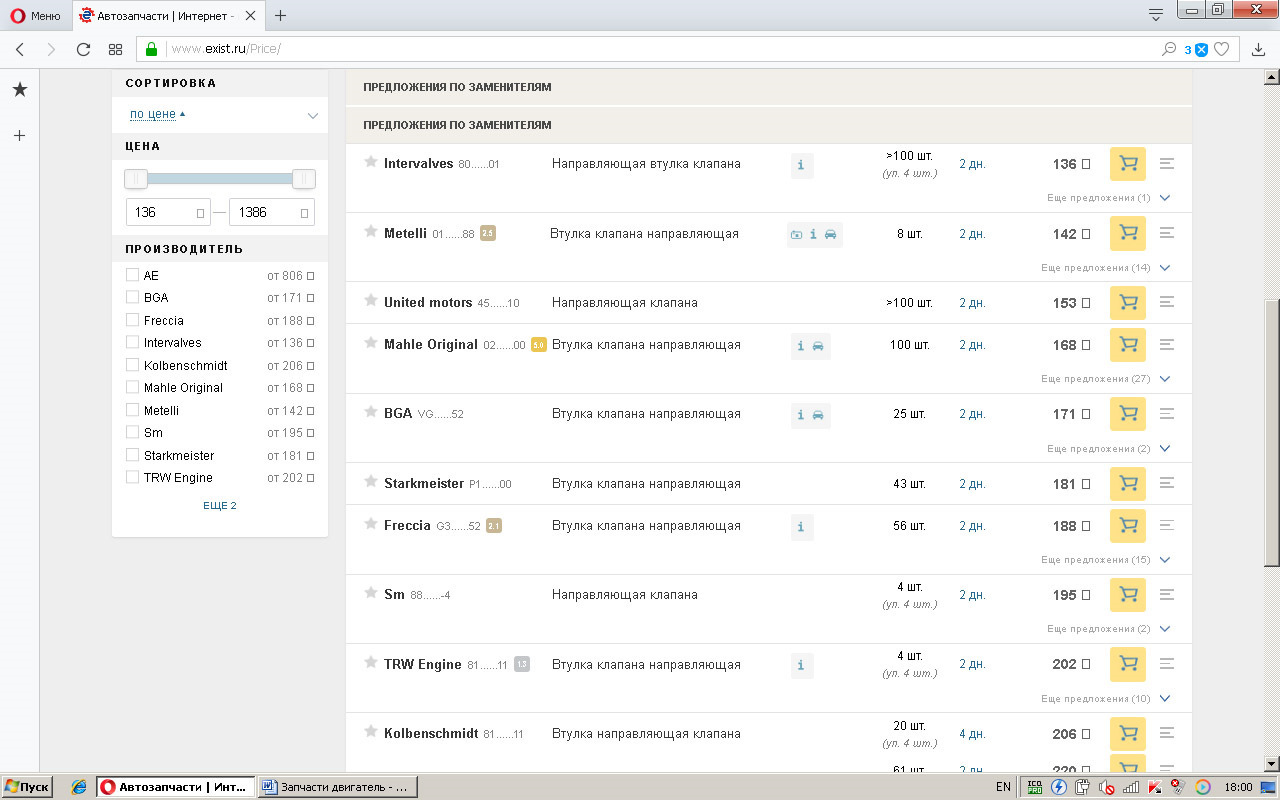
Task: Add Sm part to cart
Action: click(x=1128, y=595)
